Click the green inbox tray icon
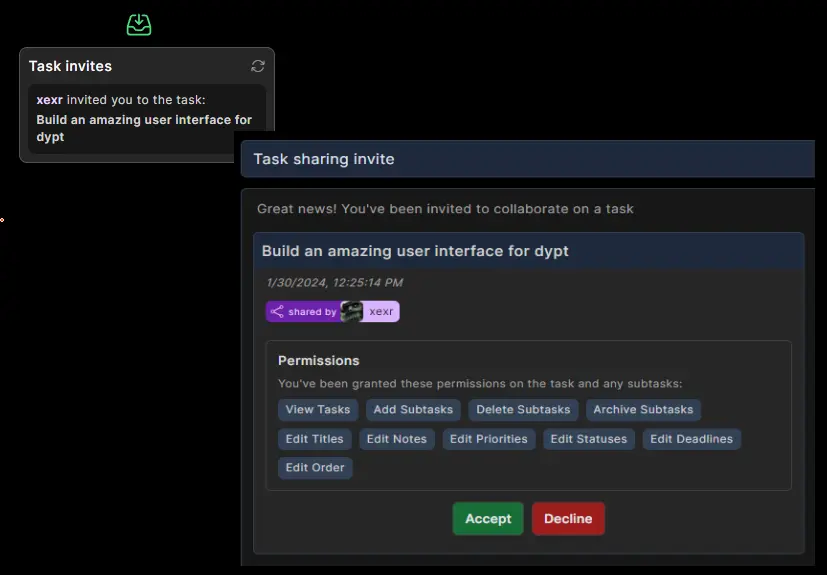 click(139, 24)
